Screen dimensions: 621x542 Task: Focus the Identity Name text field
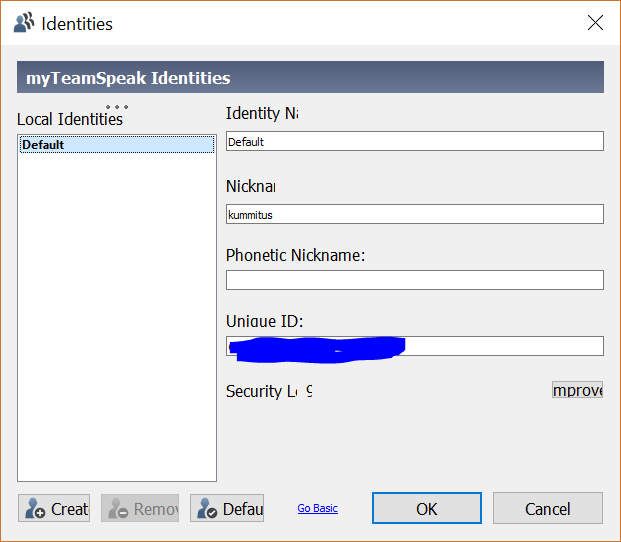click(414, 141)
